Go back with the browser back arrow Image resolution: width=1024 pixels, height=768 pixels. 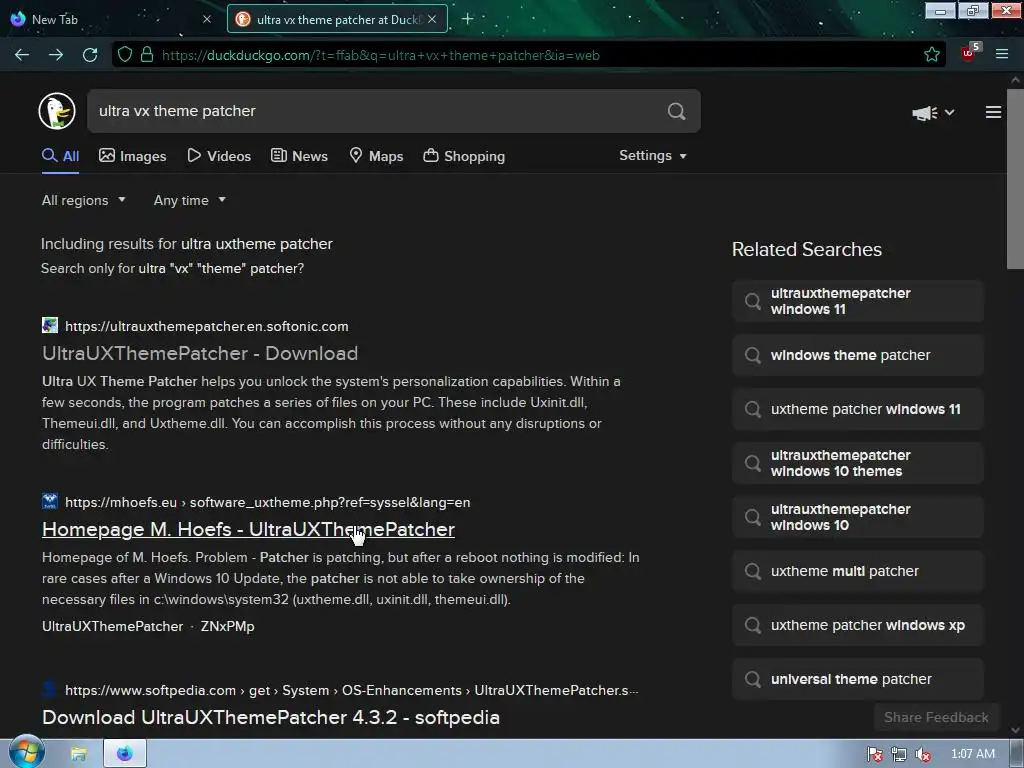point(22,55)
